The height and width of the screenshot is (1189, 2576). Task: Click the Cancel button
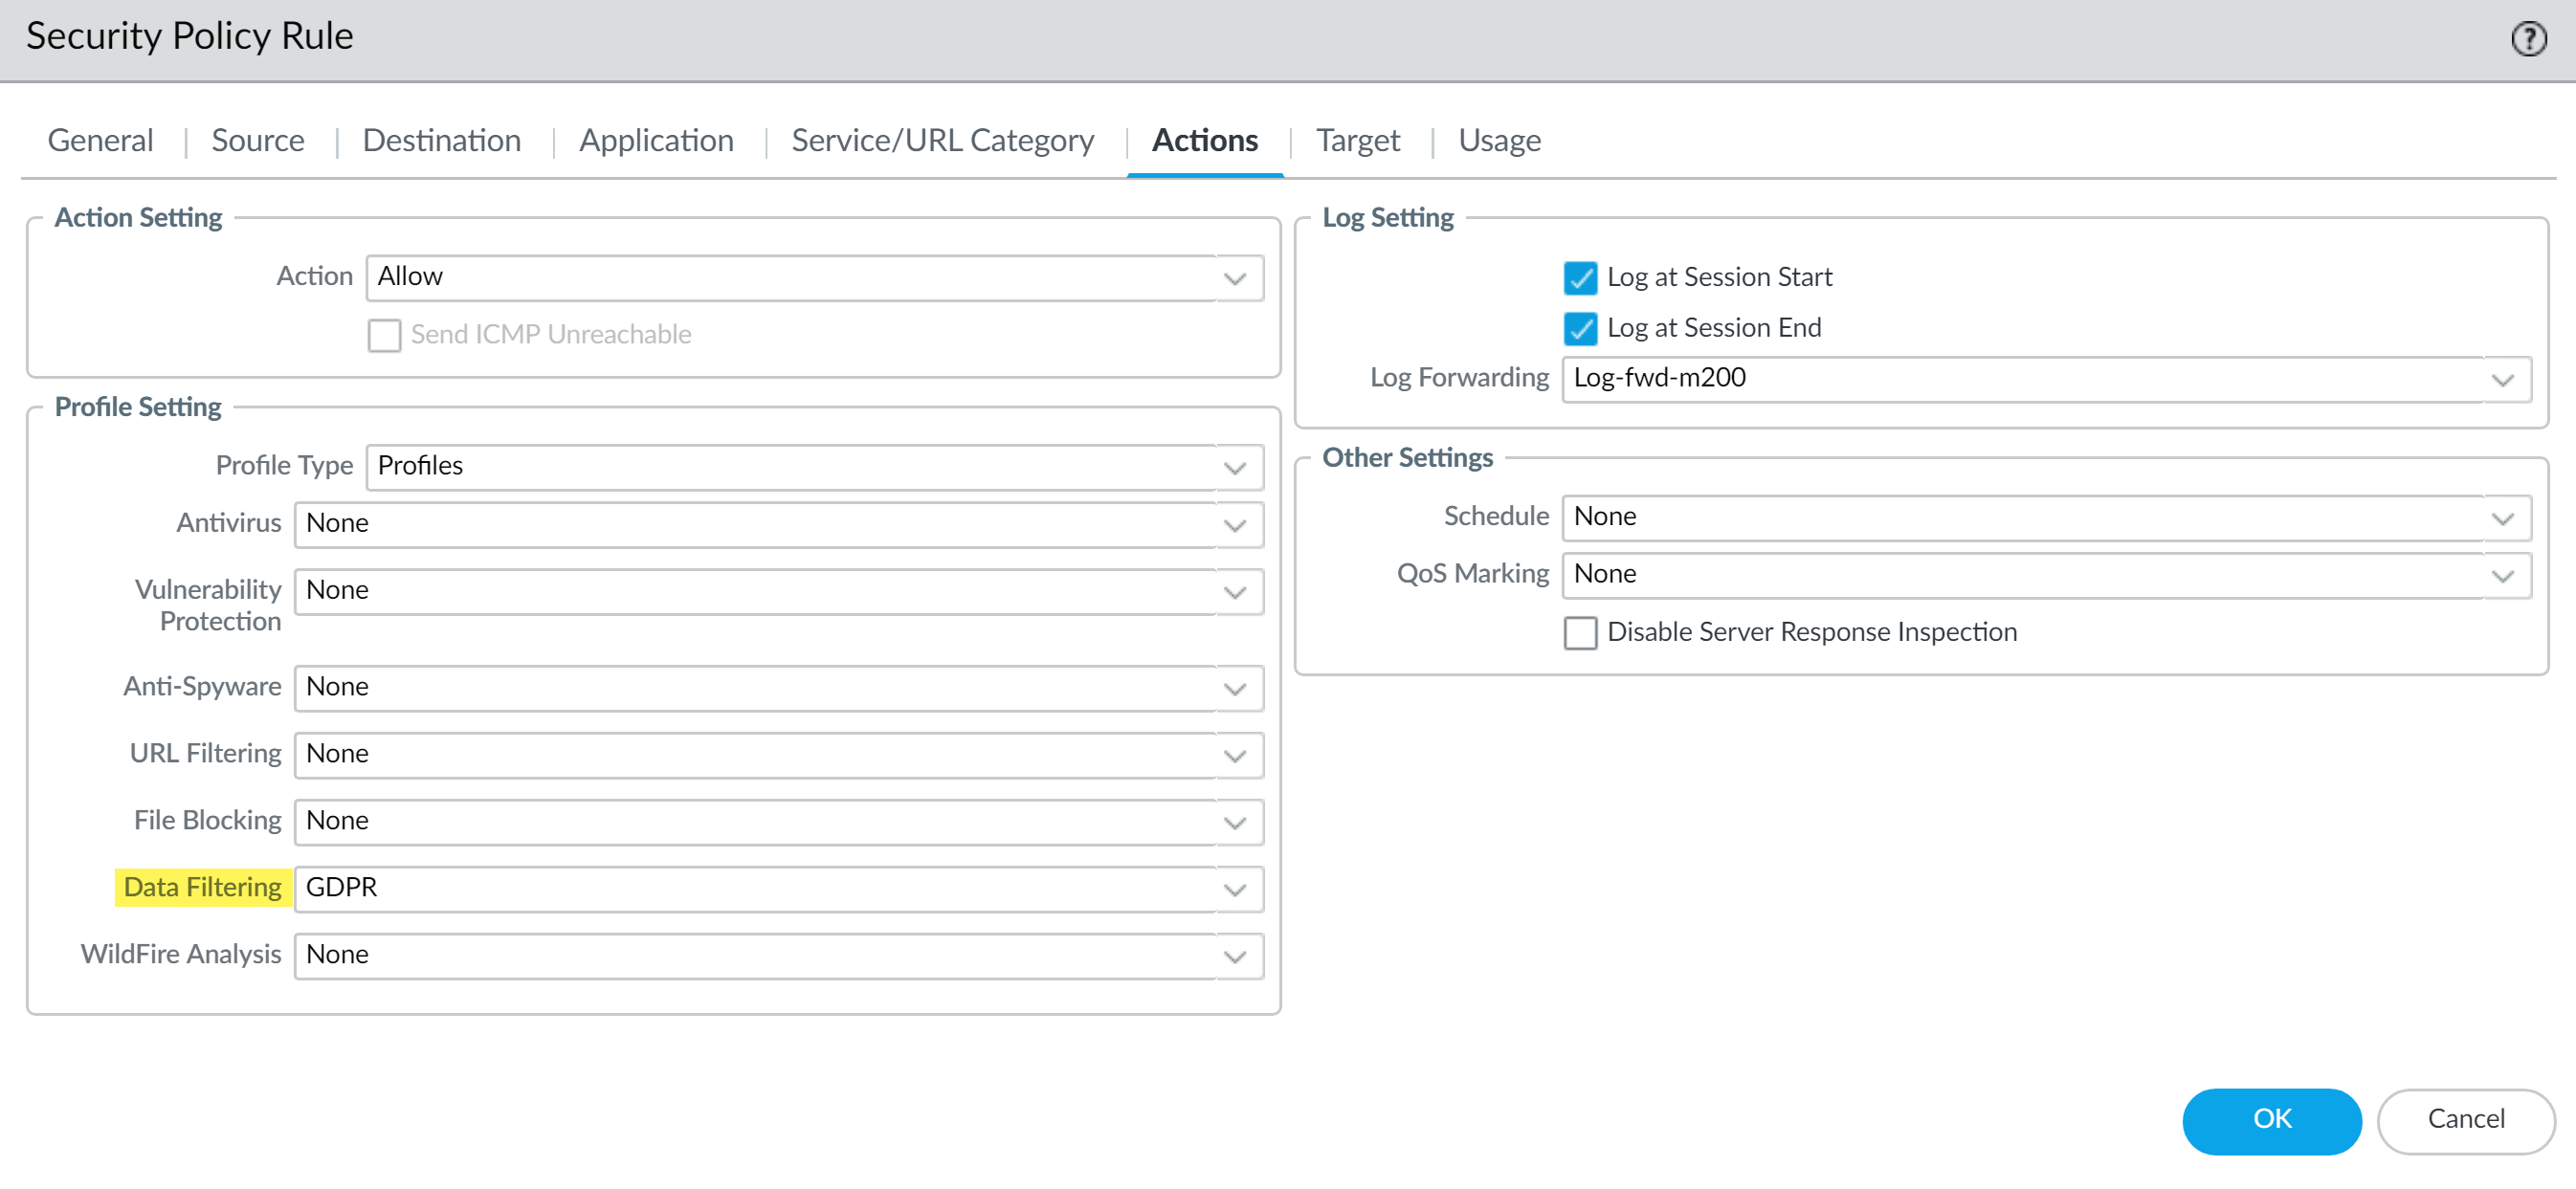(x=2465, y=1119)
